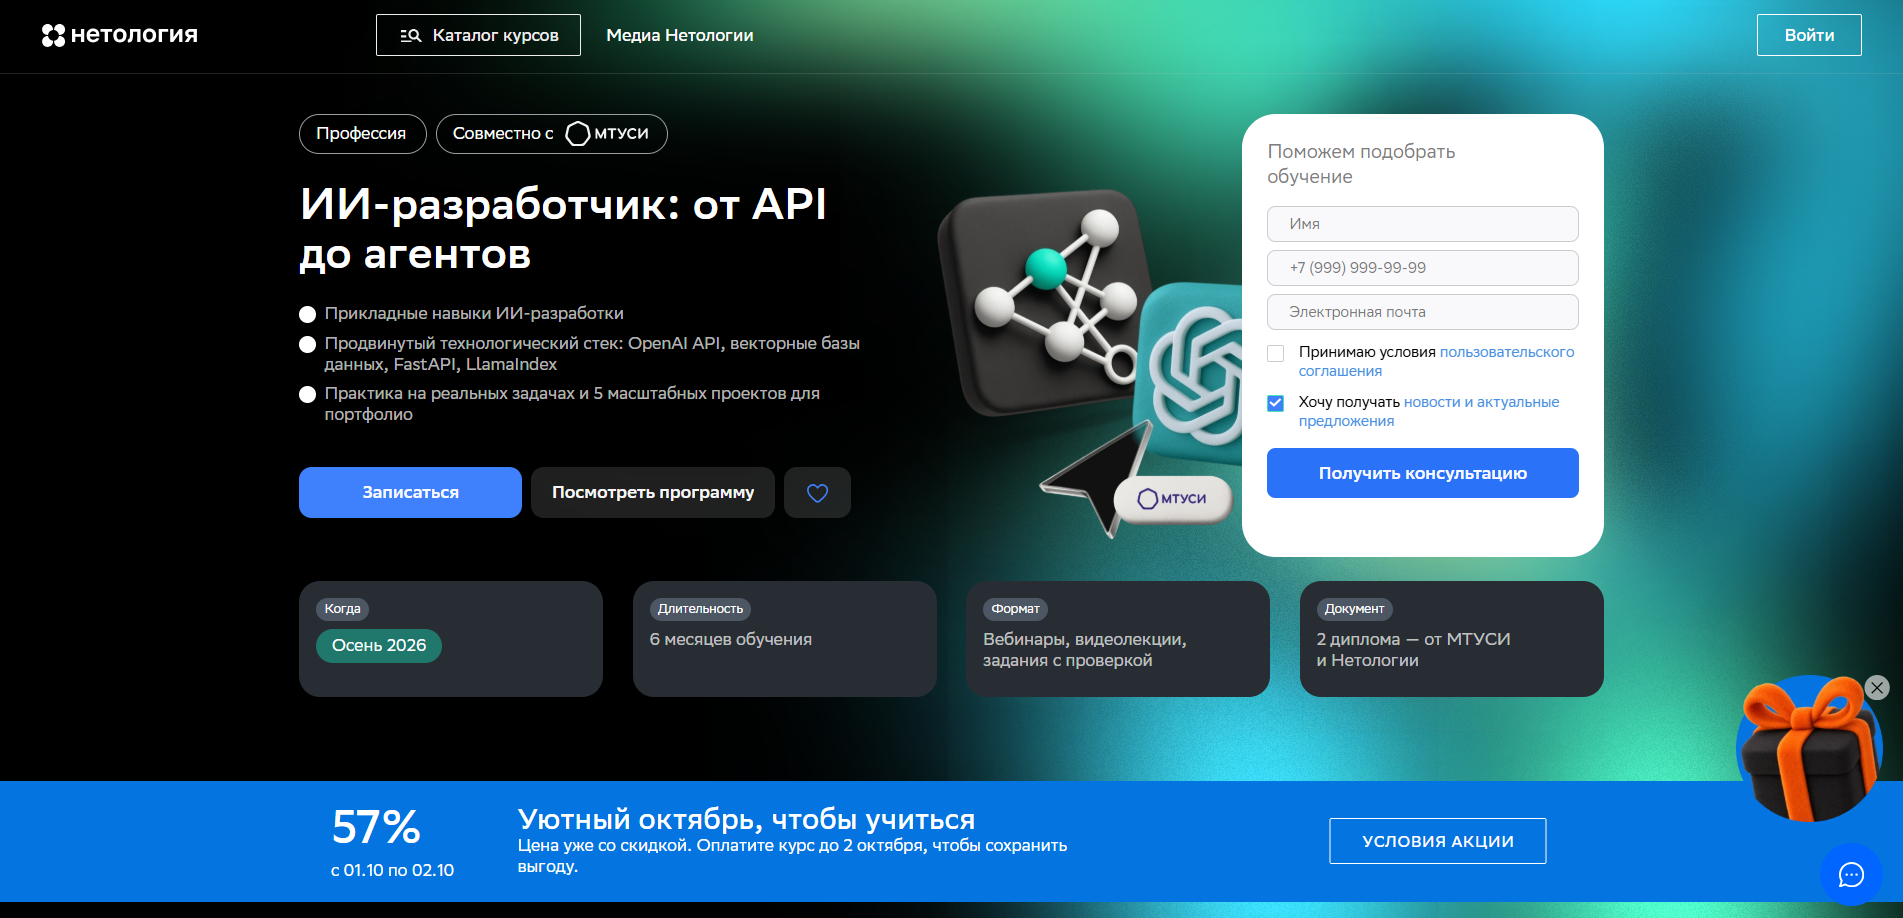The width and height of the screenshot is (1903, 918).
Task: Click the Нетология logo
Action: pyautogui.click(x=120, y=35)
